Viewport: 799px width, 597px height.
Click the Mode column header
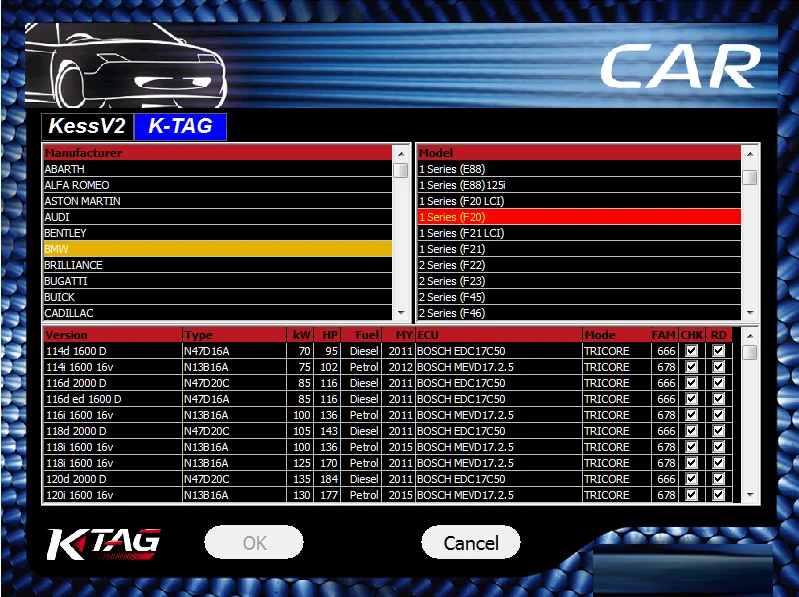pos(617,335)
